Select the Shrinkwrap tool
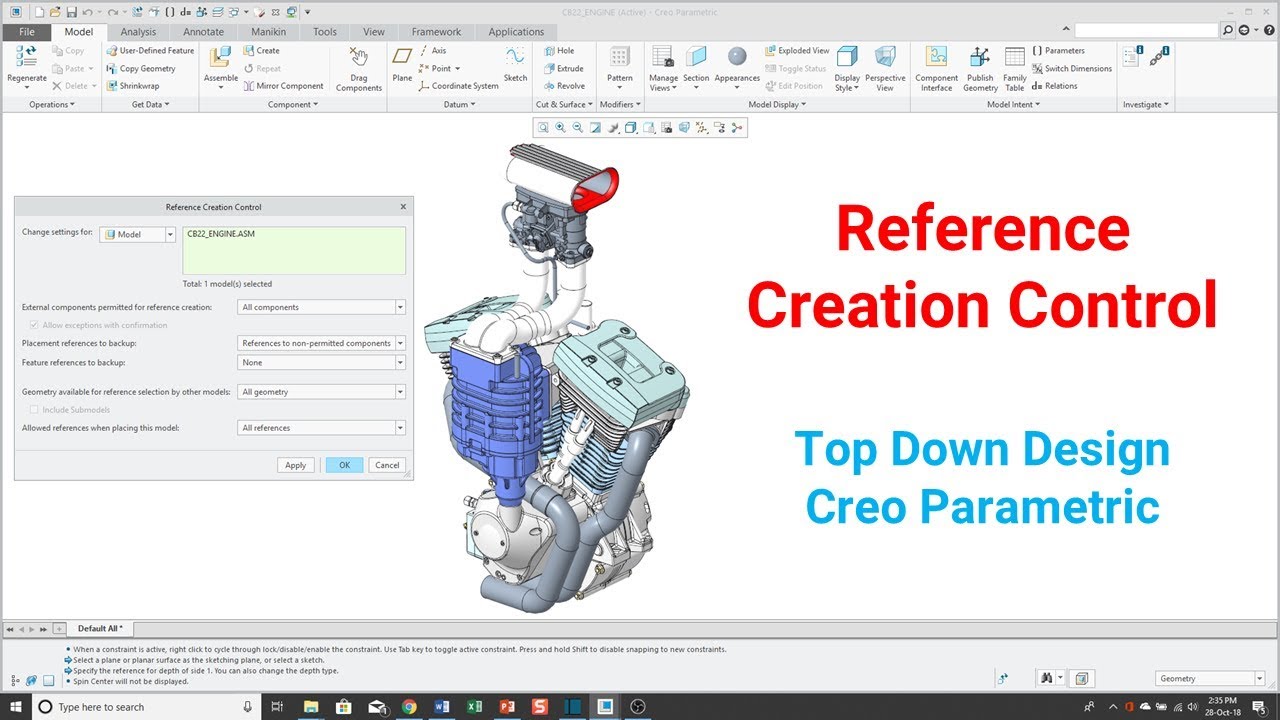 click(x=133, y=86)
